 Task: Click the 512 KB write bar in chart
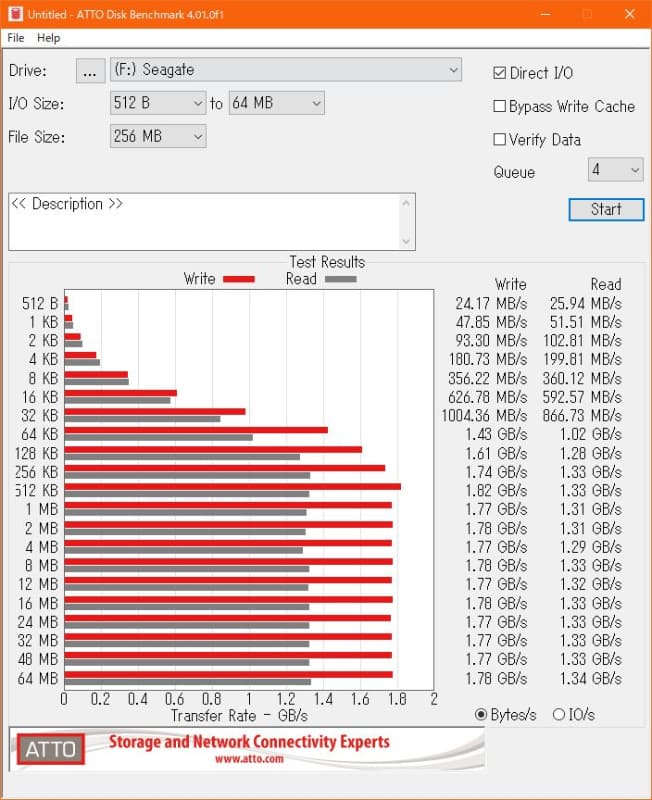[233, 487]
